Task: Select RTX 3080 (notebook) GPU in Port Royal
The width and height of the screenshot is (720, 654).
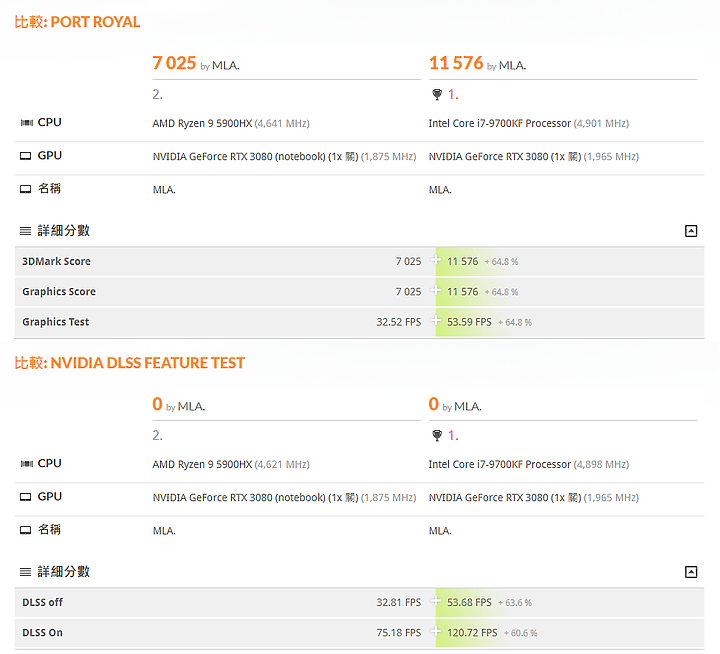Action: click(284, 157)
